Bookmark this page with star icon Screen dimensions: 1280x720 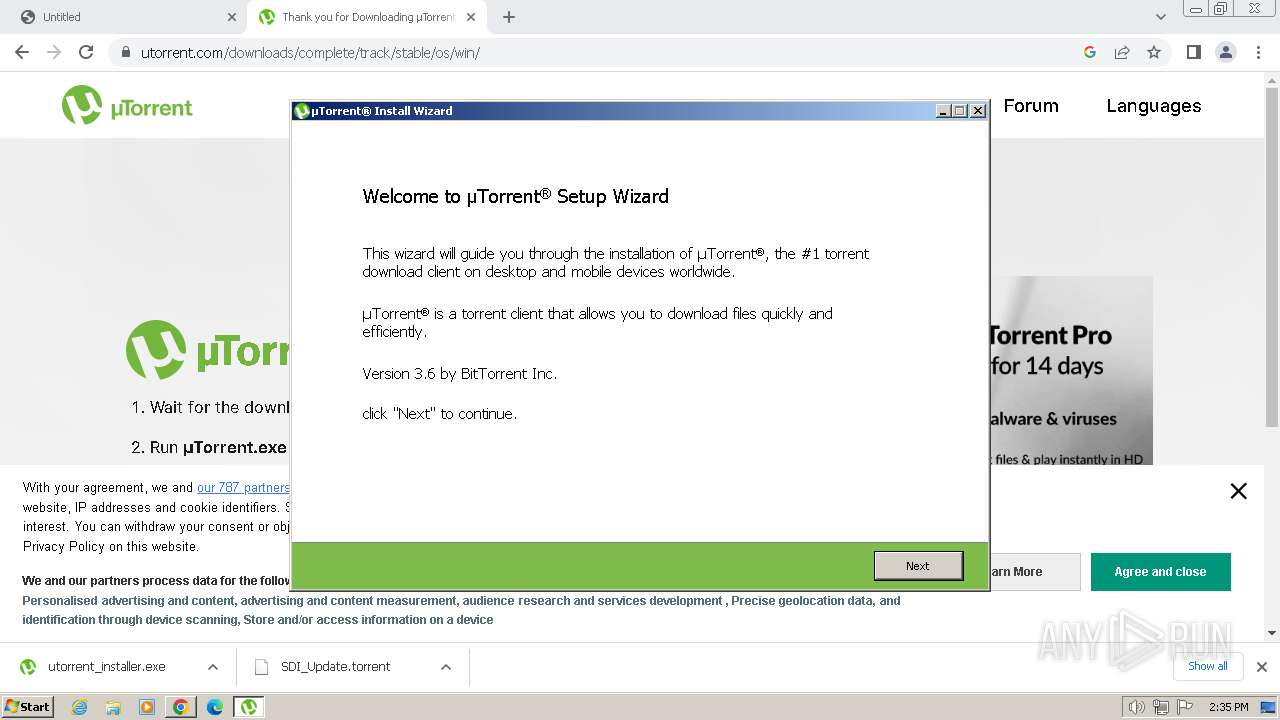[x=1154, y=52]
